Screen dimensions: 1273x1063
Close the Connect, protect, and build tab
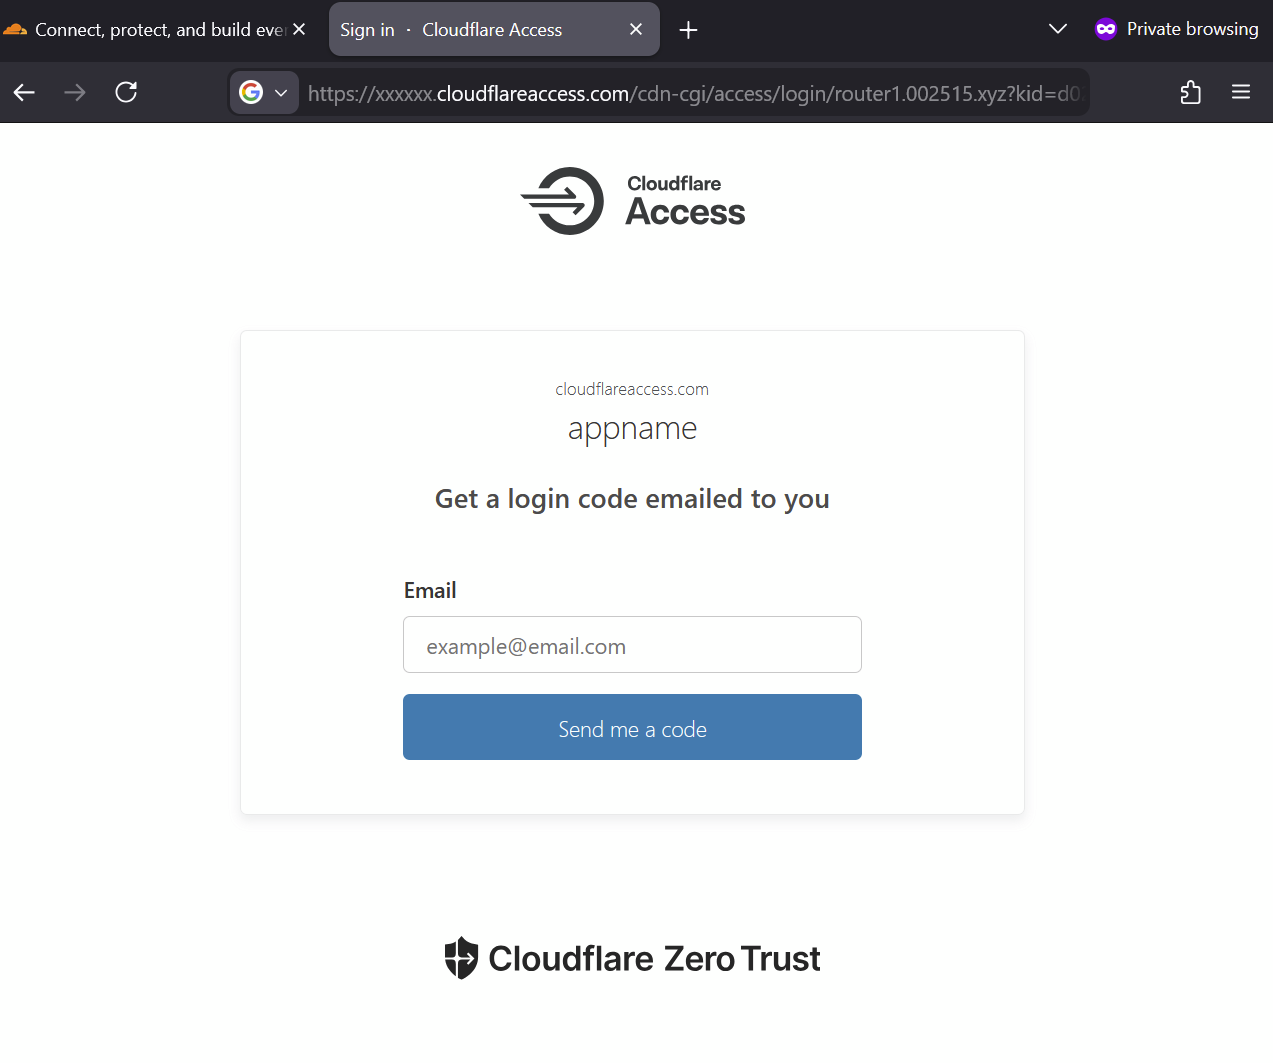[299, 30]
